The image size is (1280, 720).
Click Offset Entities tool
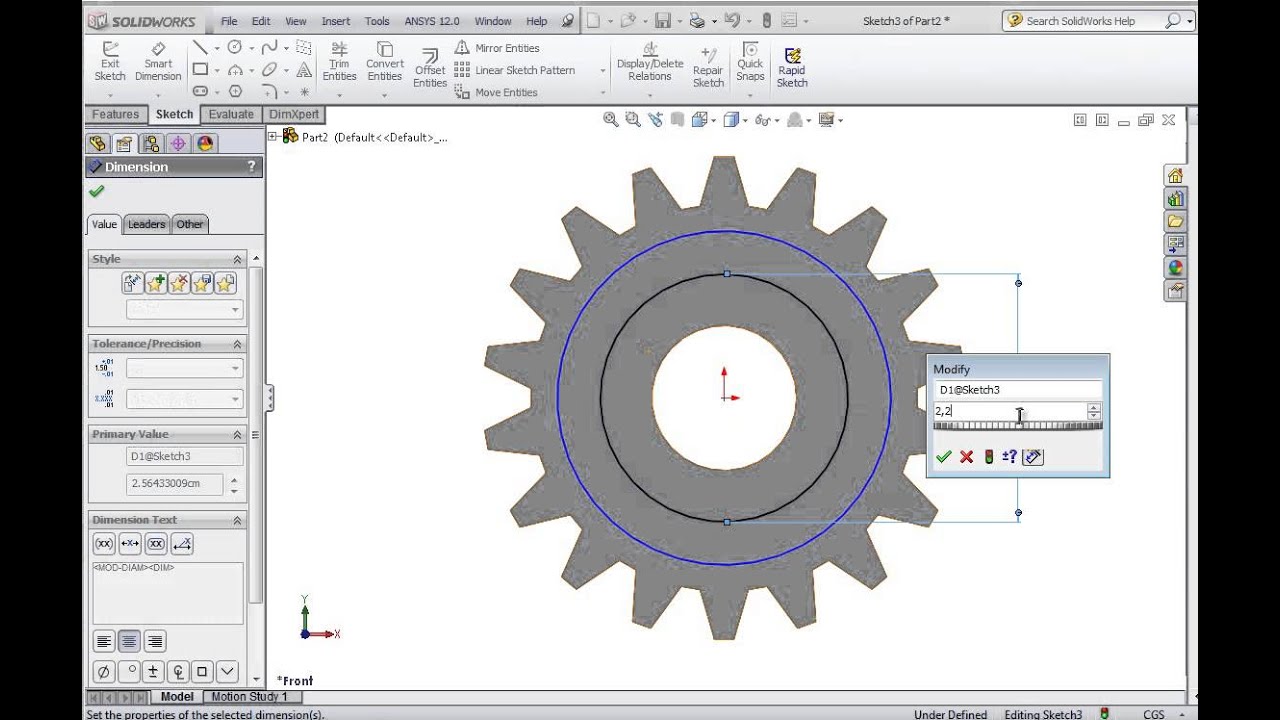(430, 68)
